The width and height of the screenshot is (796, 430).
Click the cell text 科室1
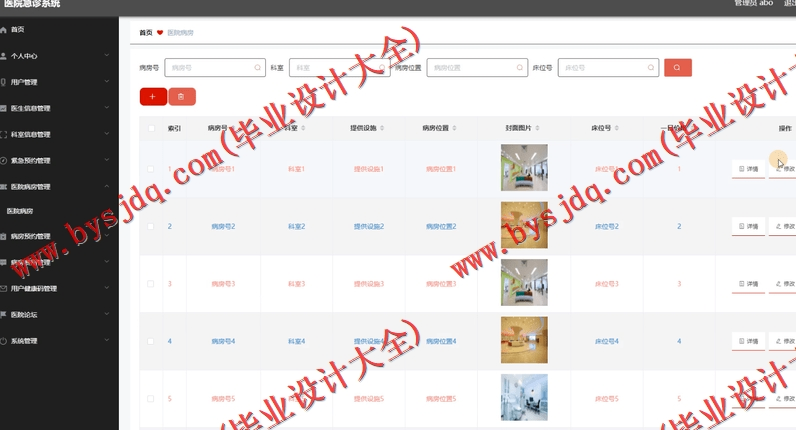click(296, 169)
